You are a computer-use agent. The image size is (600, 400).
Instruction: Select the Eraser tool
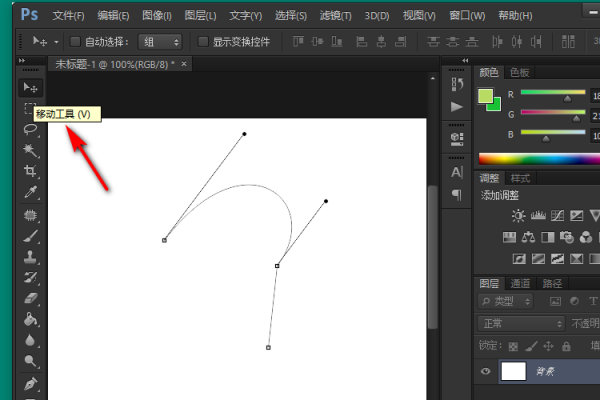point(30,298)
